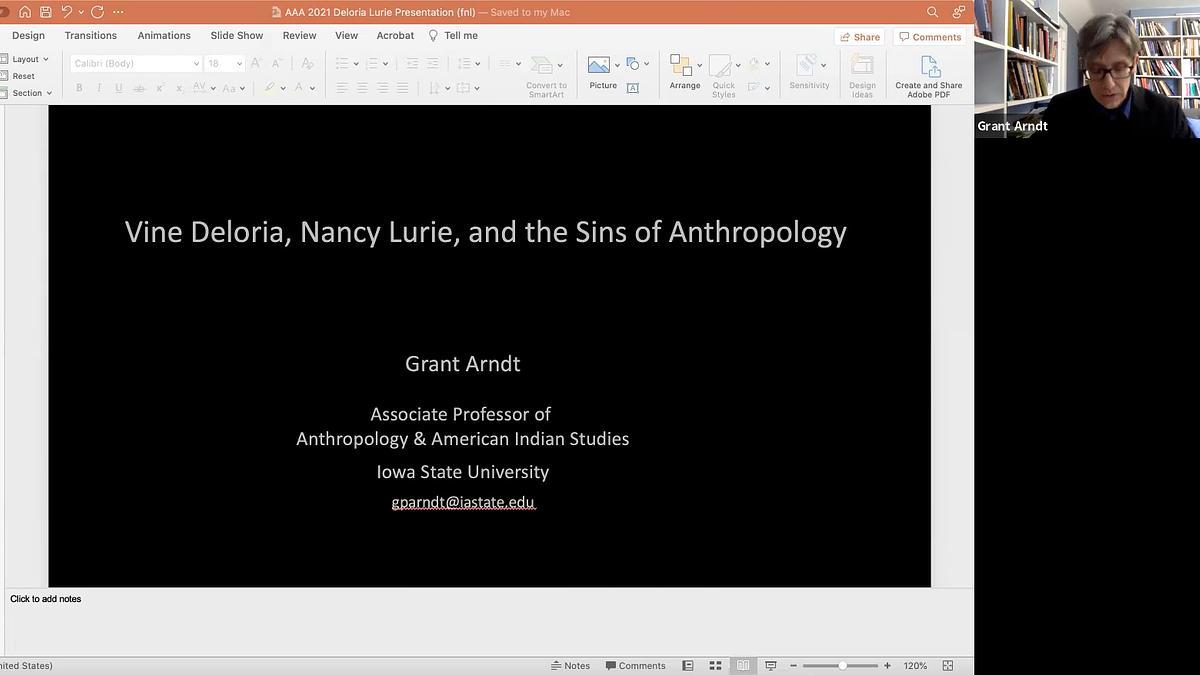The image size is (1200, 675).
Task: Open the Home icon in title bar
Action: 25,12
